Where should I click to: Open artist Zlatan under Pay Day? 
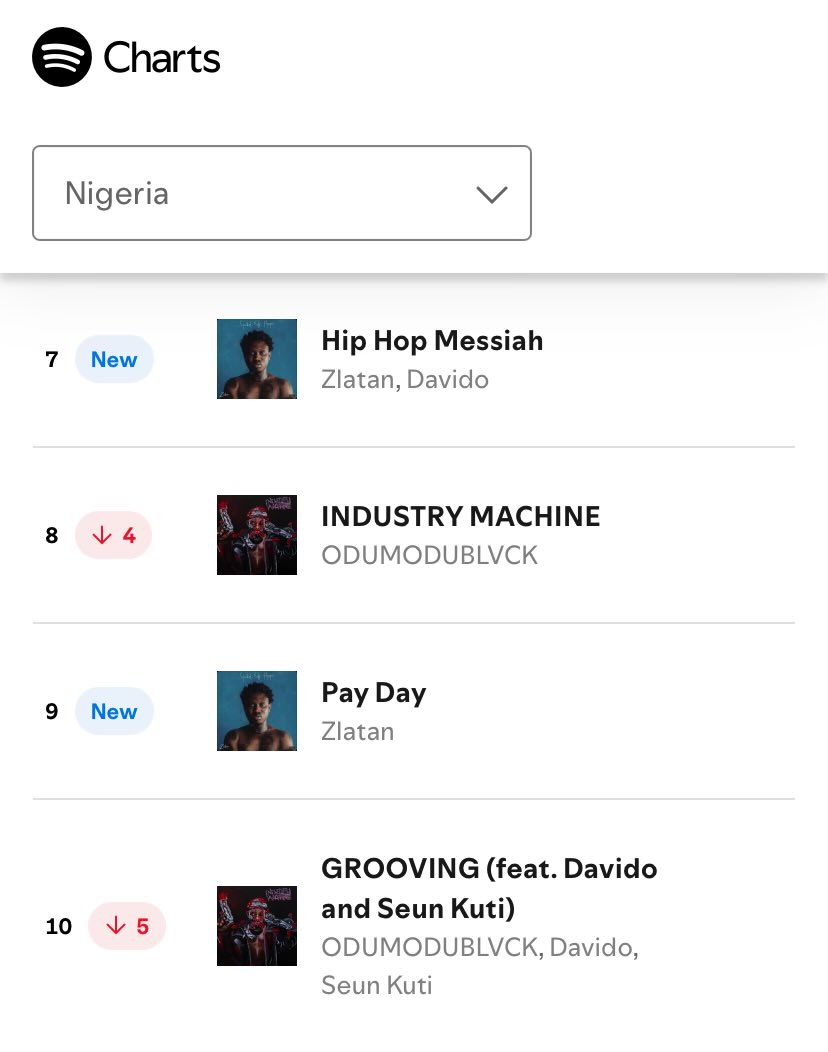pyautogui.click(x=358, y=731)
